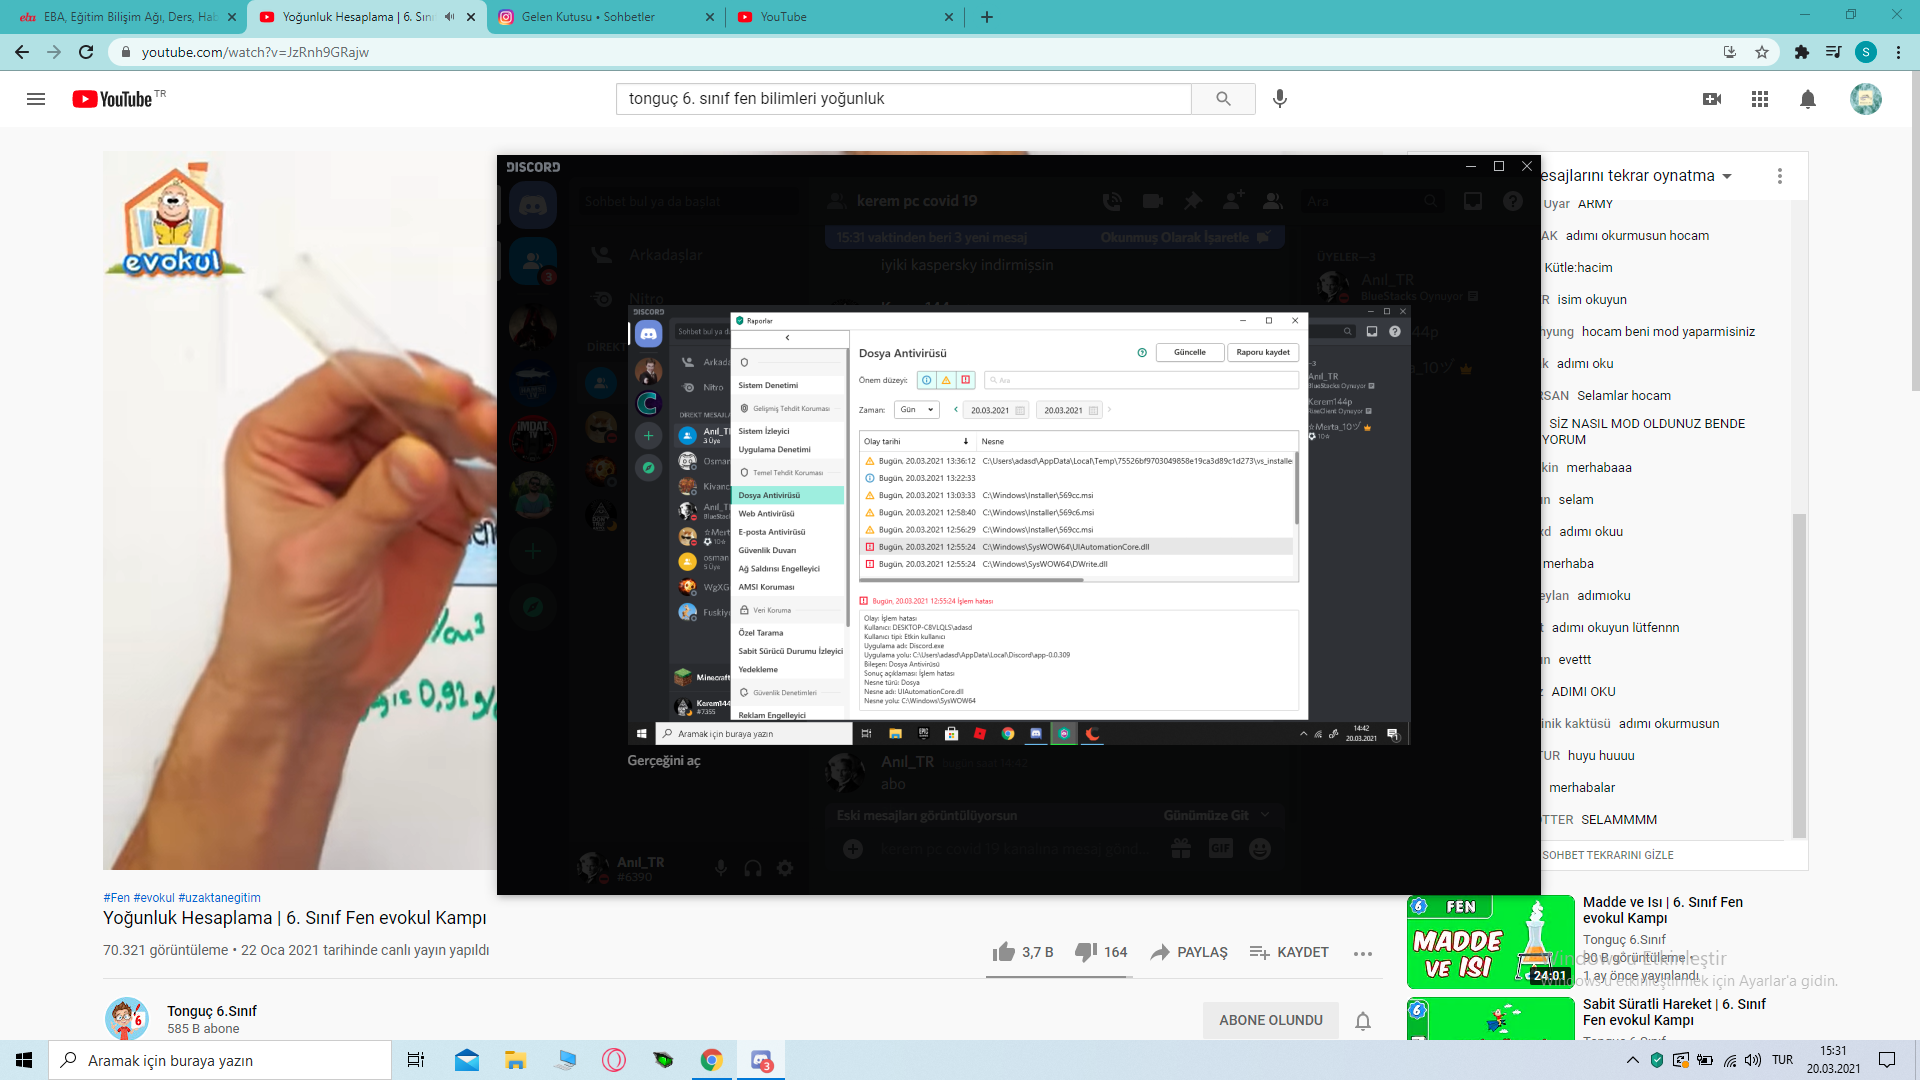
Task: Open the Windows Start menu
Action: pyautogui.click(x=24, y=1060)
